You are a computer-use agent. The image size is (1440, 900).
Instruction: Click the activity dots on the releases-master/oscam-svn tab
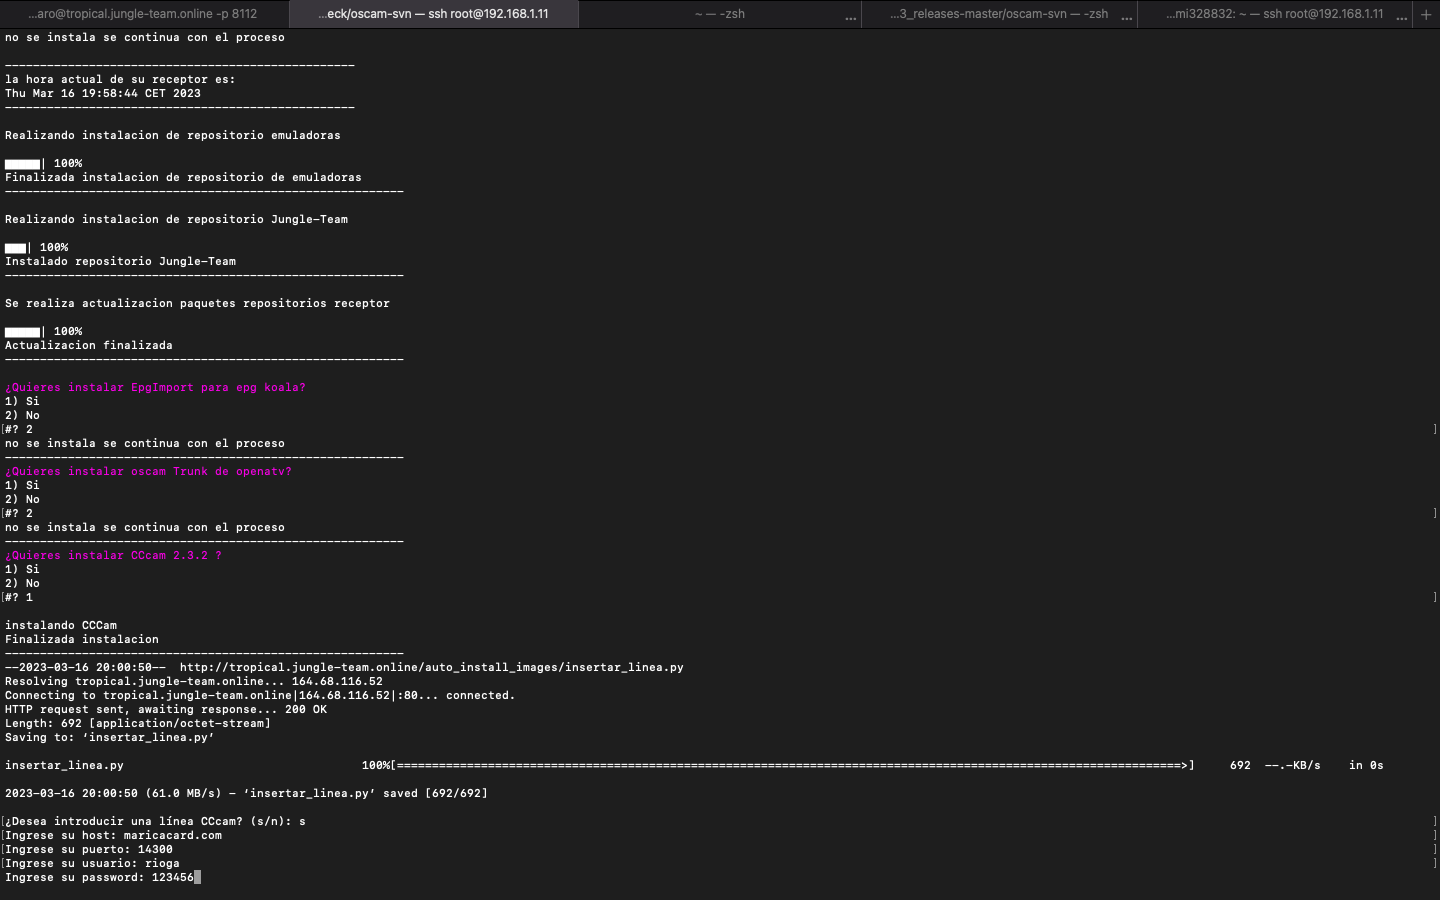(x=1127, y=17)
